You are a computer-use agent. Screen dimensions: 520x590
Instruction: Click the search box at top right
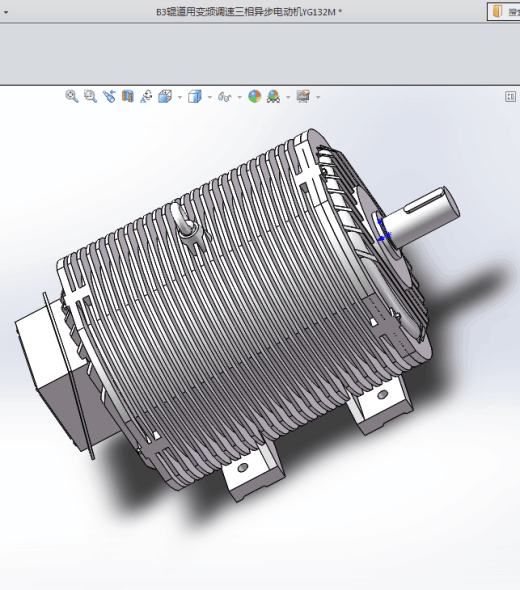click(x=504, y=12)
